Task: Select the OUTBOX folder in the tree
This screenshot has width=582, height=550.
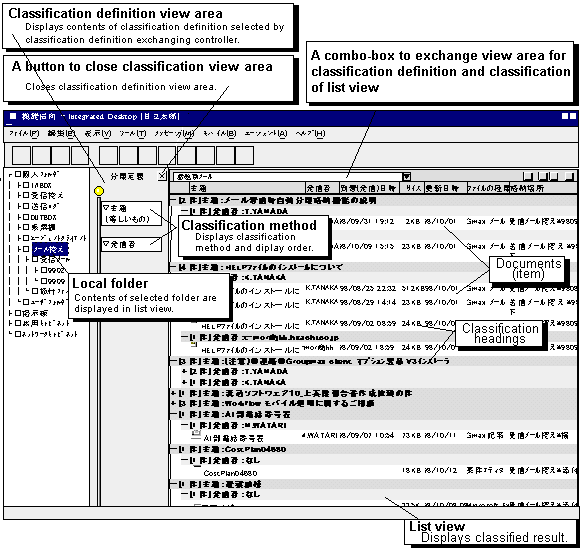Action: (43, 217)
